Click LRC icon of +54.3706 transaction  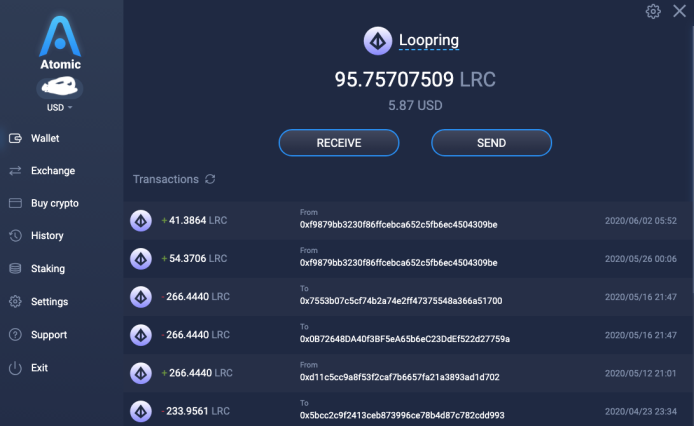[141, 259]
